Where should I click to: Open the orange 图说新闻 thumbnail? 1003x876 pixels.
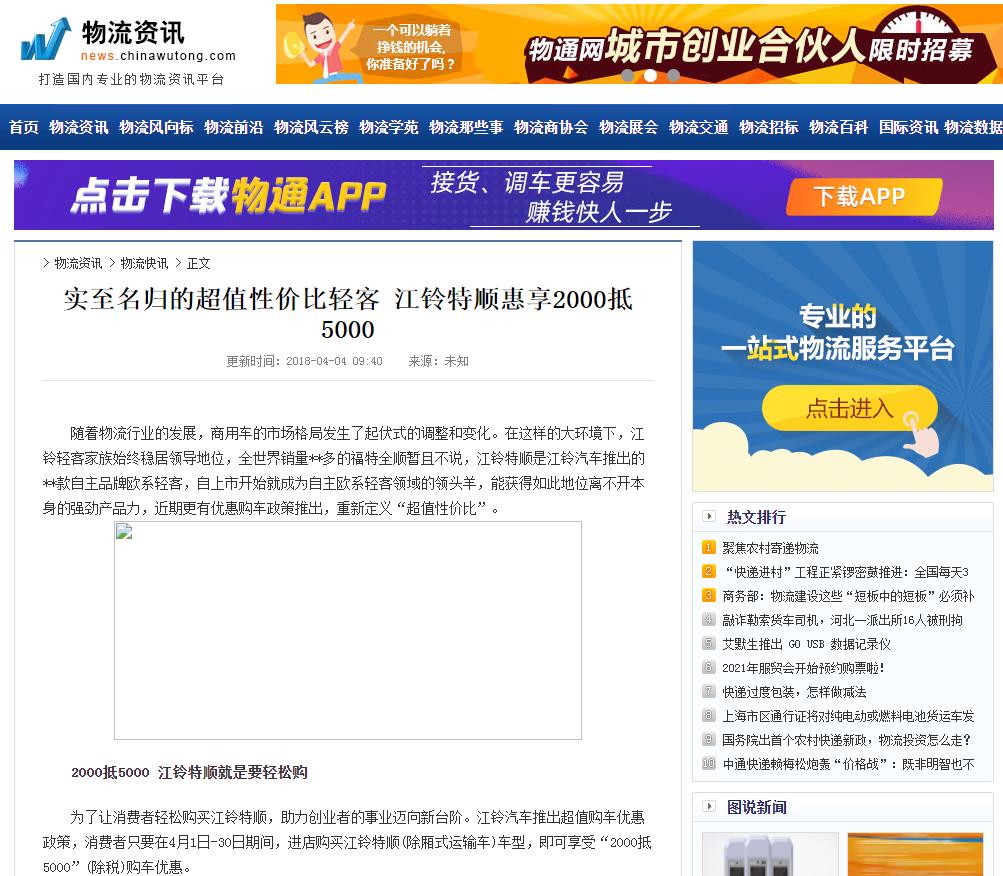[915, 854]
